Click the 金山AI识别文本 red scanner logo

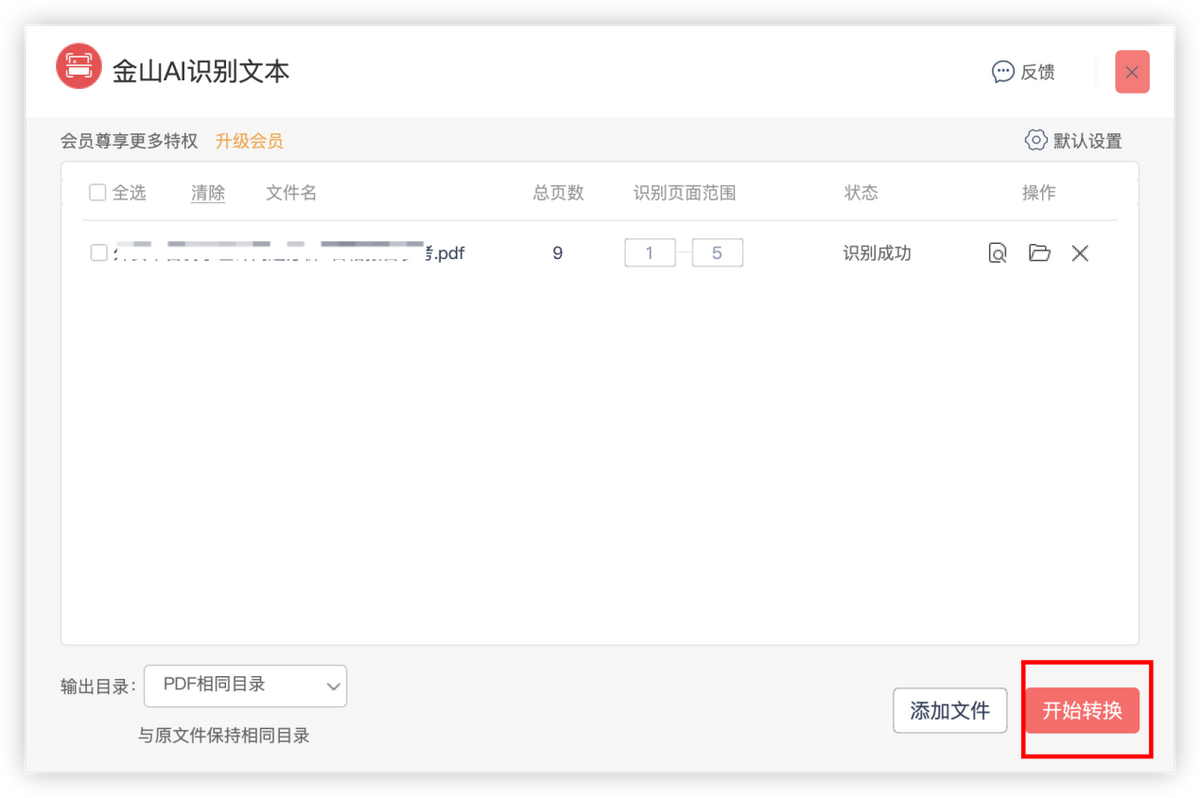[79, 66]
